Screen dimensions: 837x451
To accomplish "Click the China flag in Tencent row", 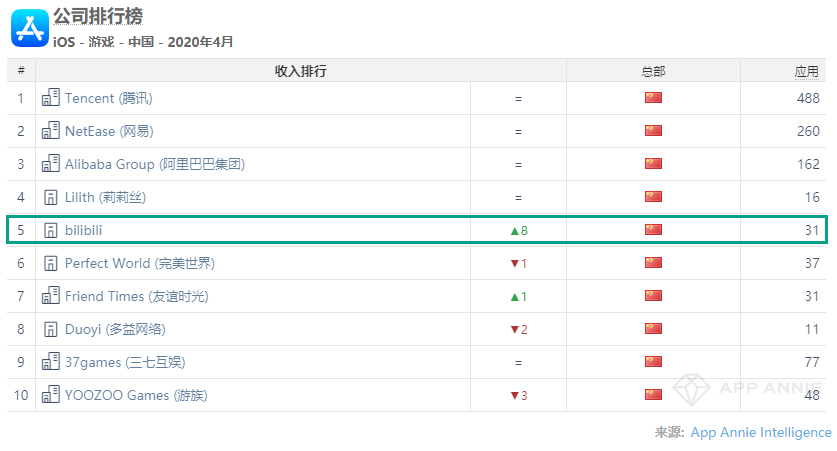I will coord(653,98).
